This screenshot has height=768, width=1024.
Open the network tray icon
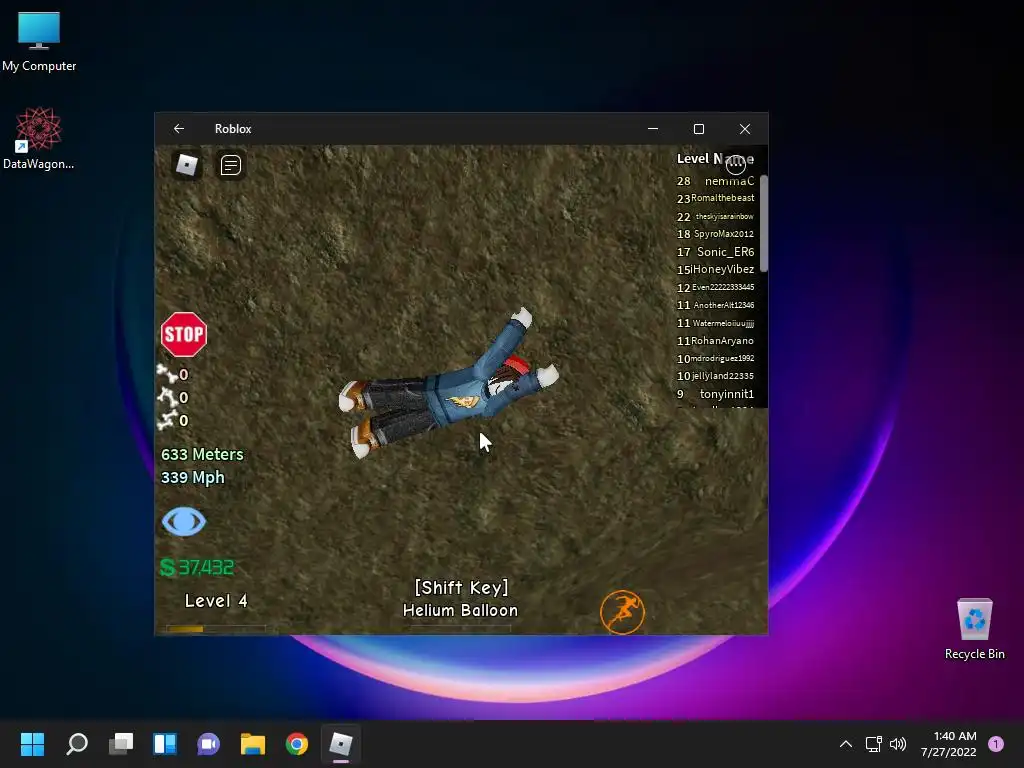coord(873,744)
